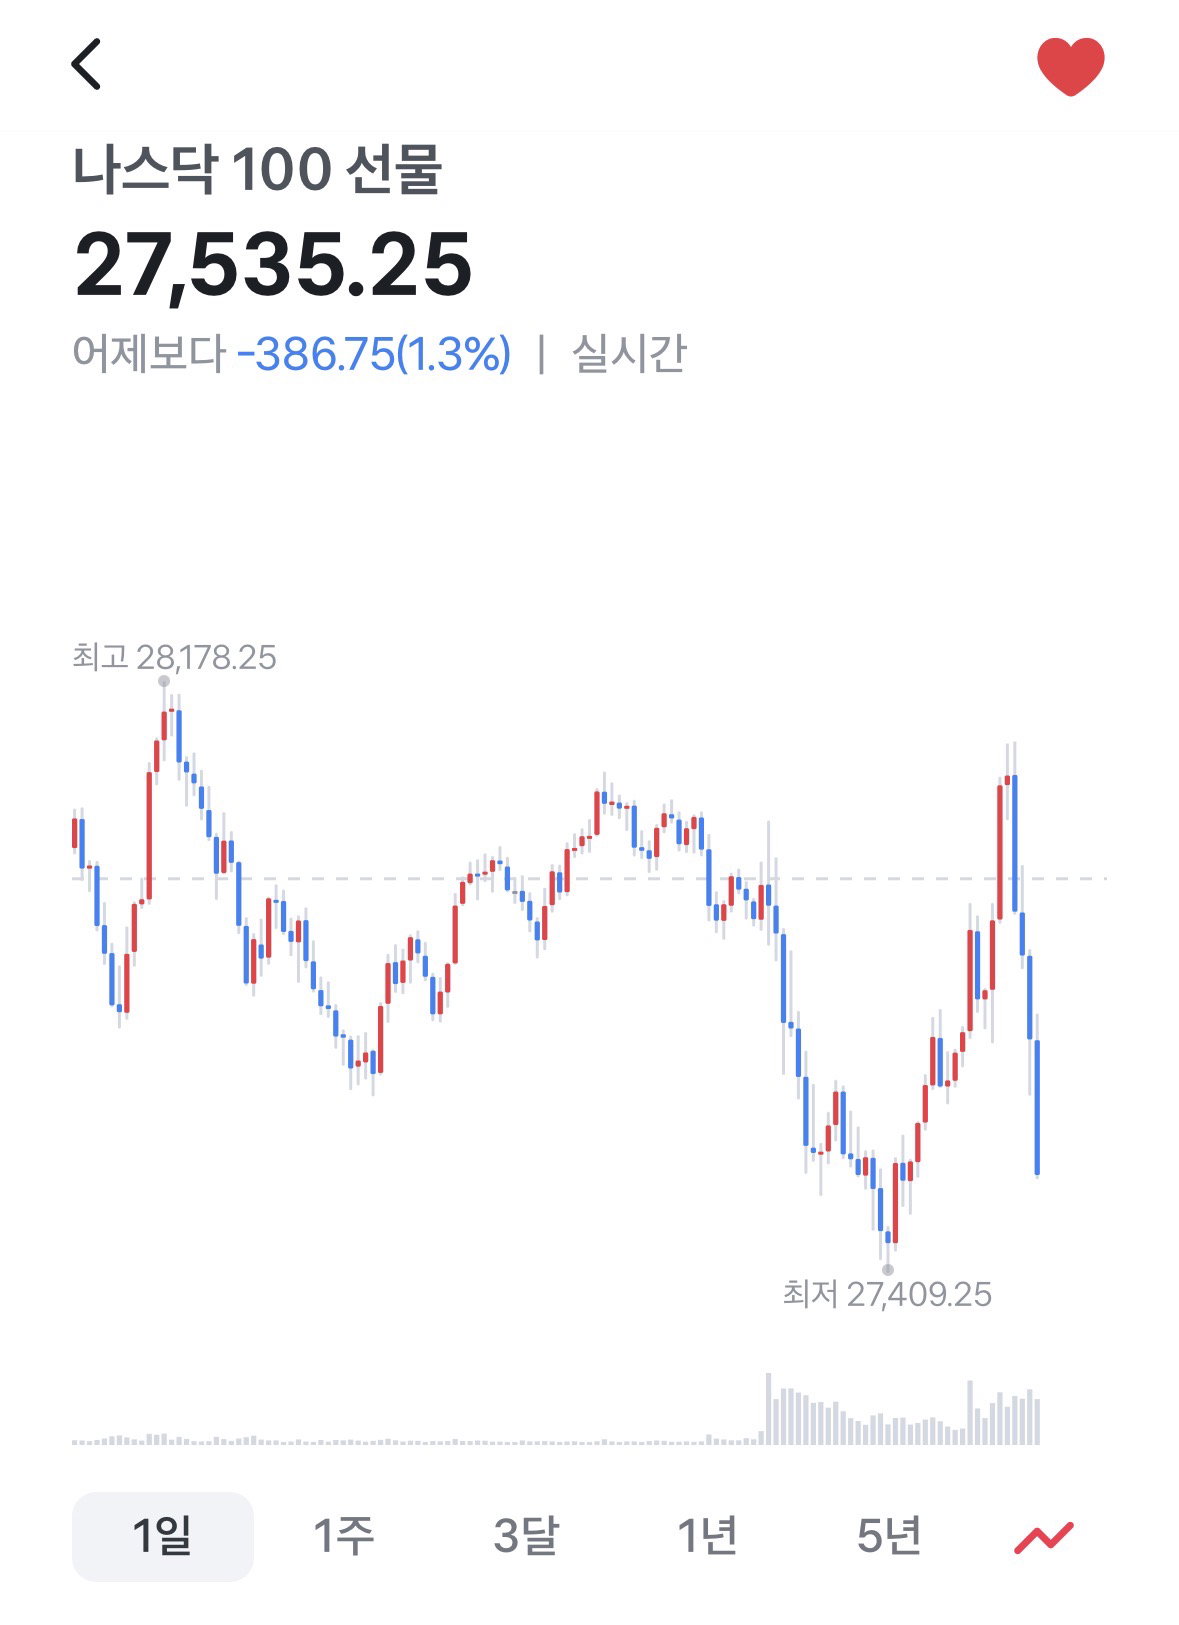Viewport: 1179px width, 1625px height.
Task: Tap the dashed previous-close reference line
Action: tap(590, 878)
